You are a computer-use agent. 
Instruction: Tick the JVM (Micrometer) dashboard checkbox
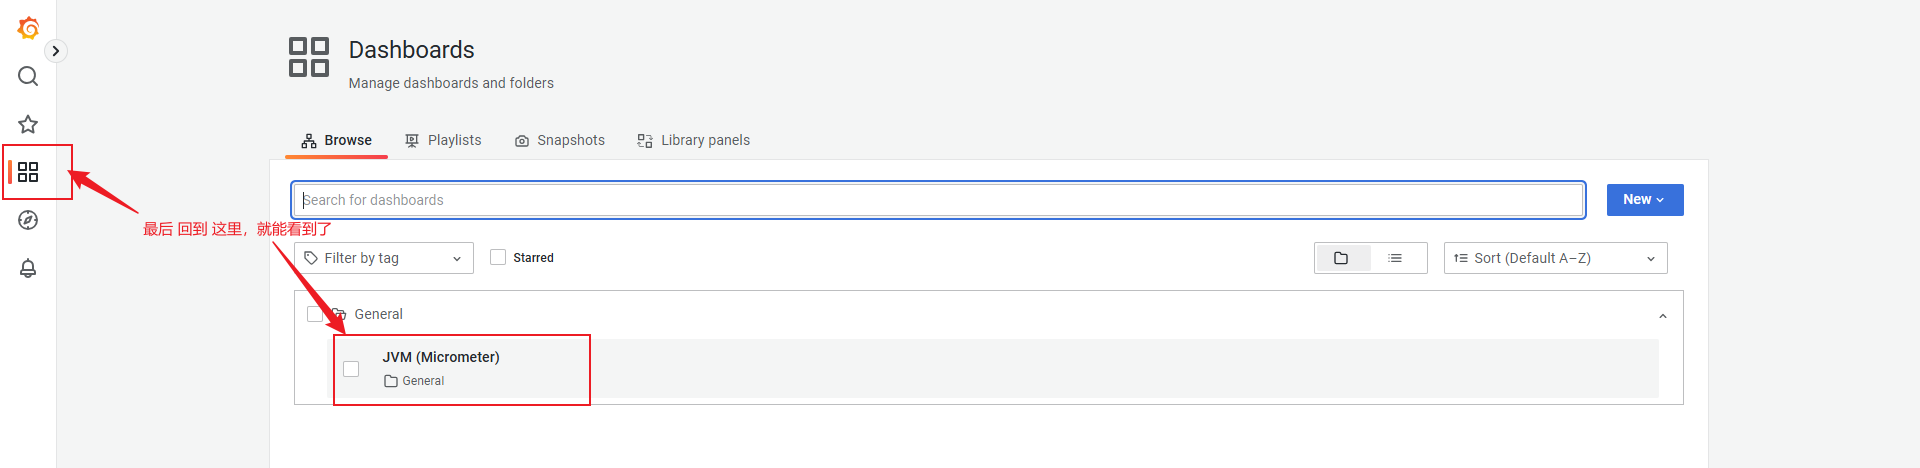[351, 369]
